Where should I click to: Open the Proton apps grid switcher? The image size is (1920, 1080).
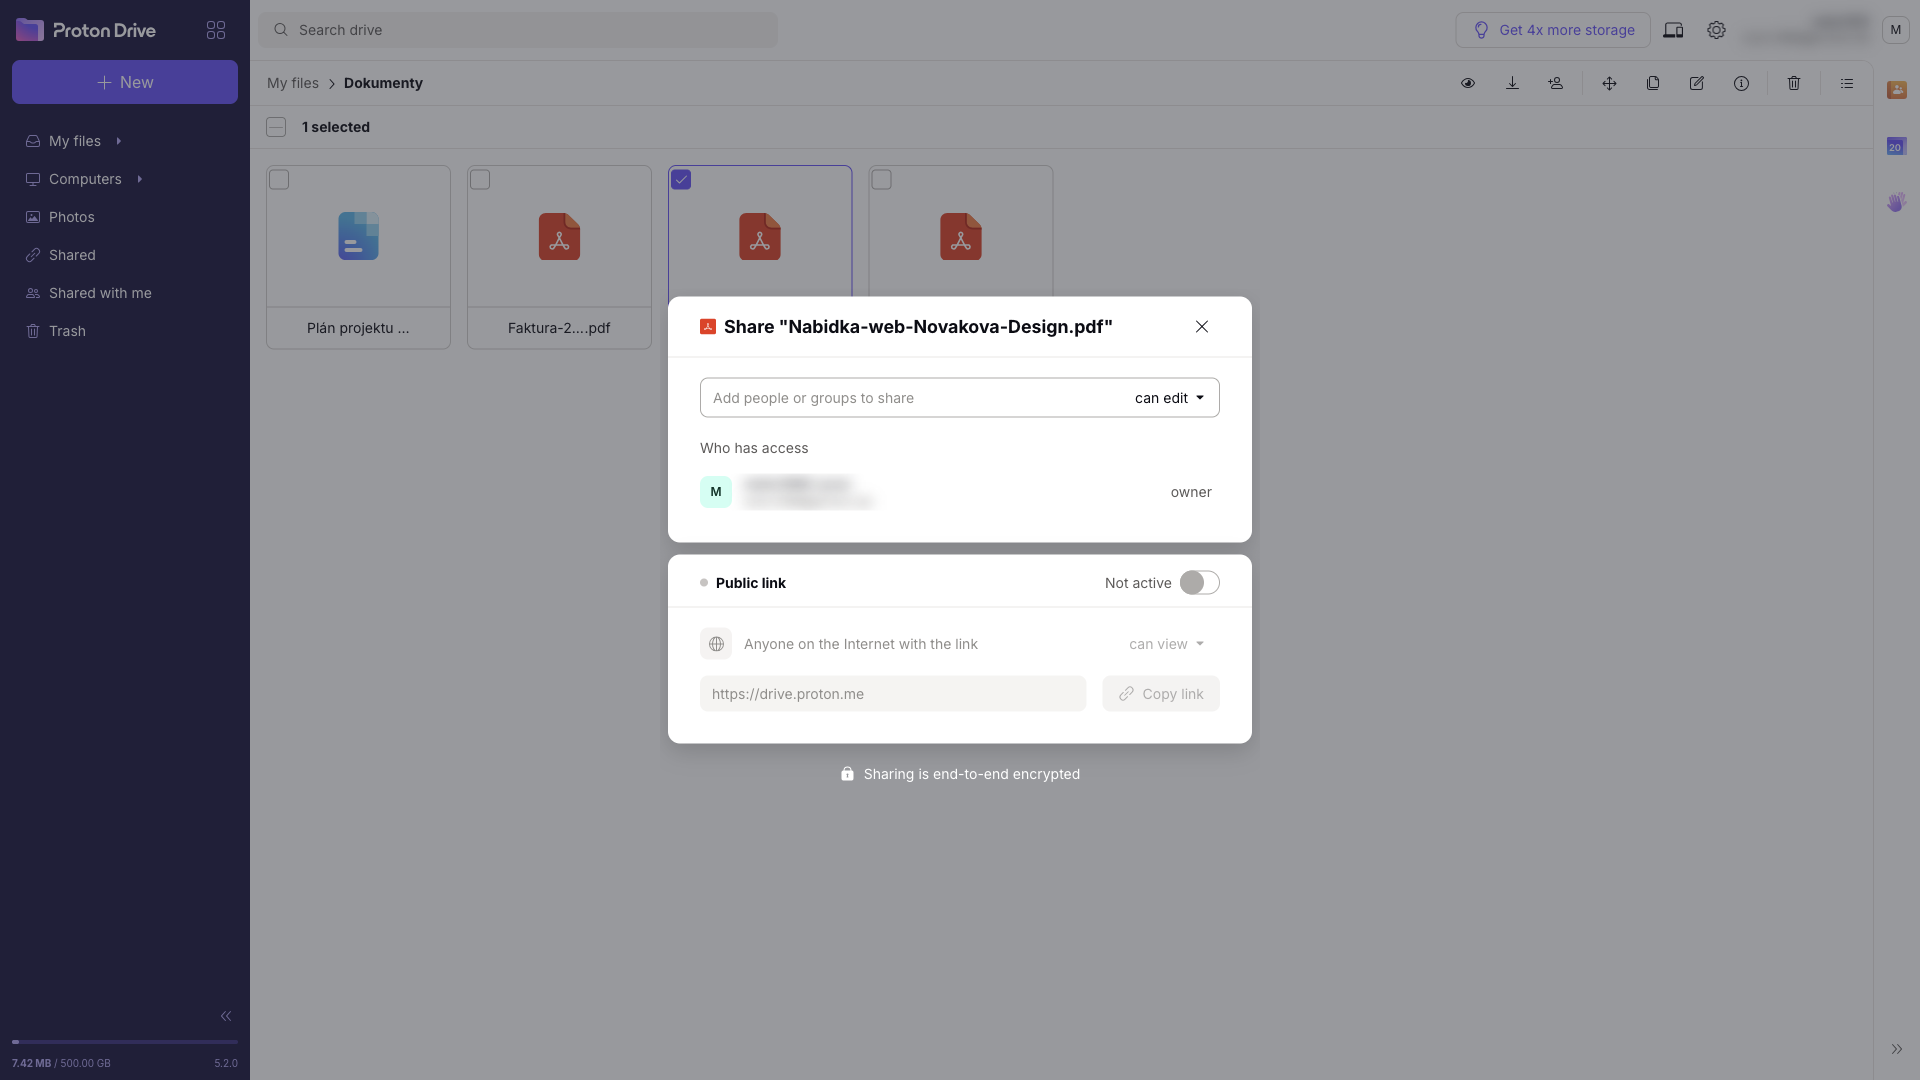coord(216,30)
